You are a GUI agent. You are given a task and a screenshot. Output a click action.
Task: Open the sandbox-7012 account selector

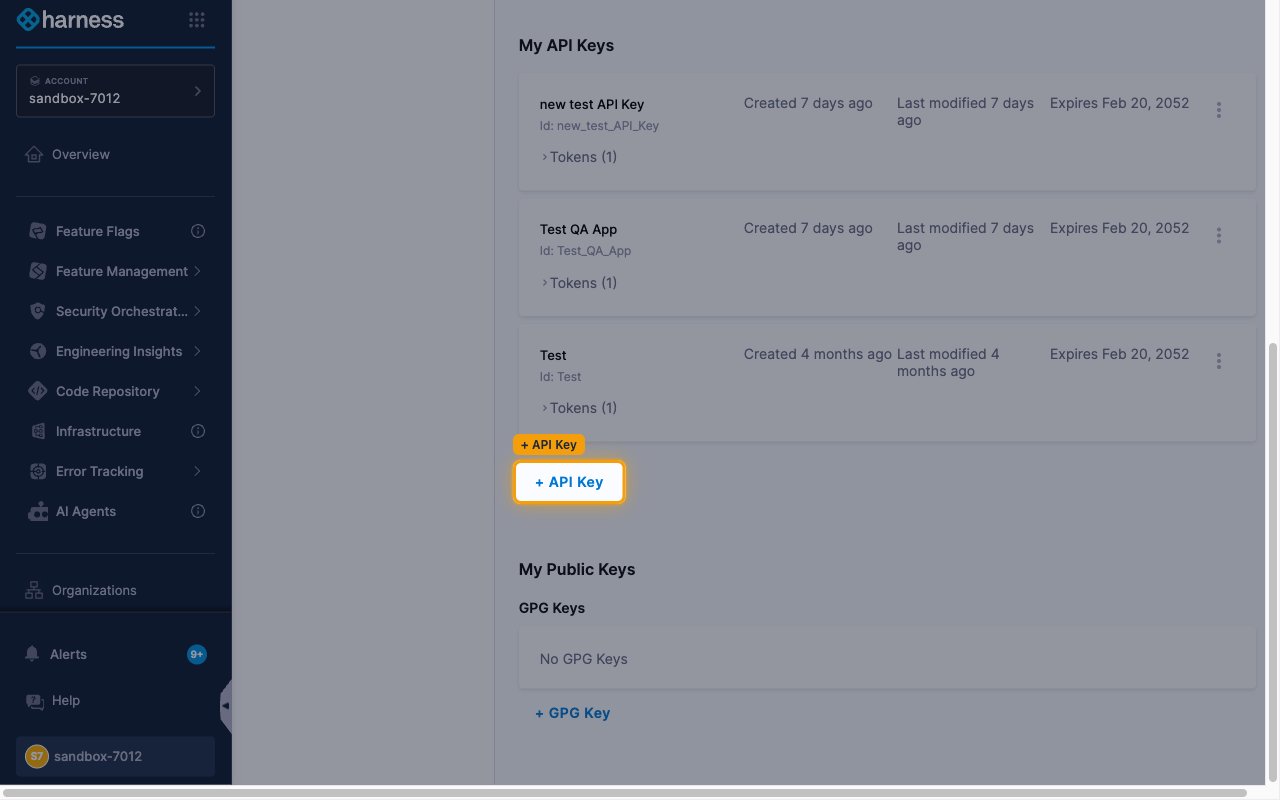coord(115,91)
